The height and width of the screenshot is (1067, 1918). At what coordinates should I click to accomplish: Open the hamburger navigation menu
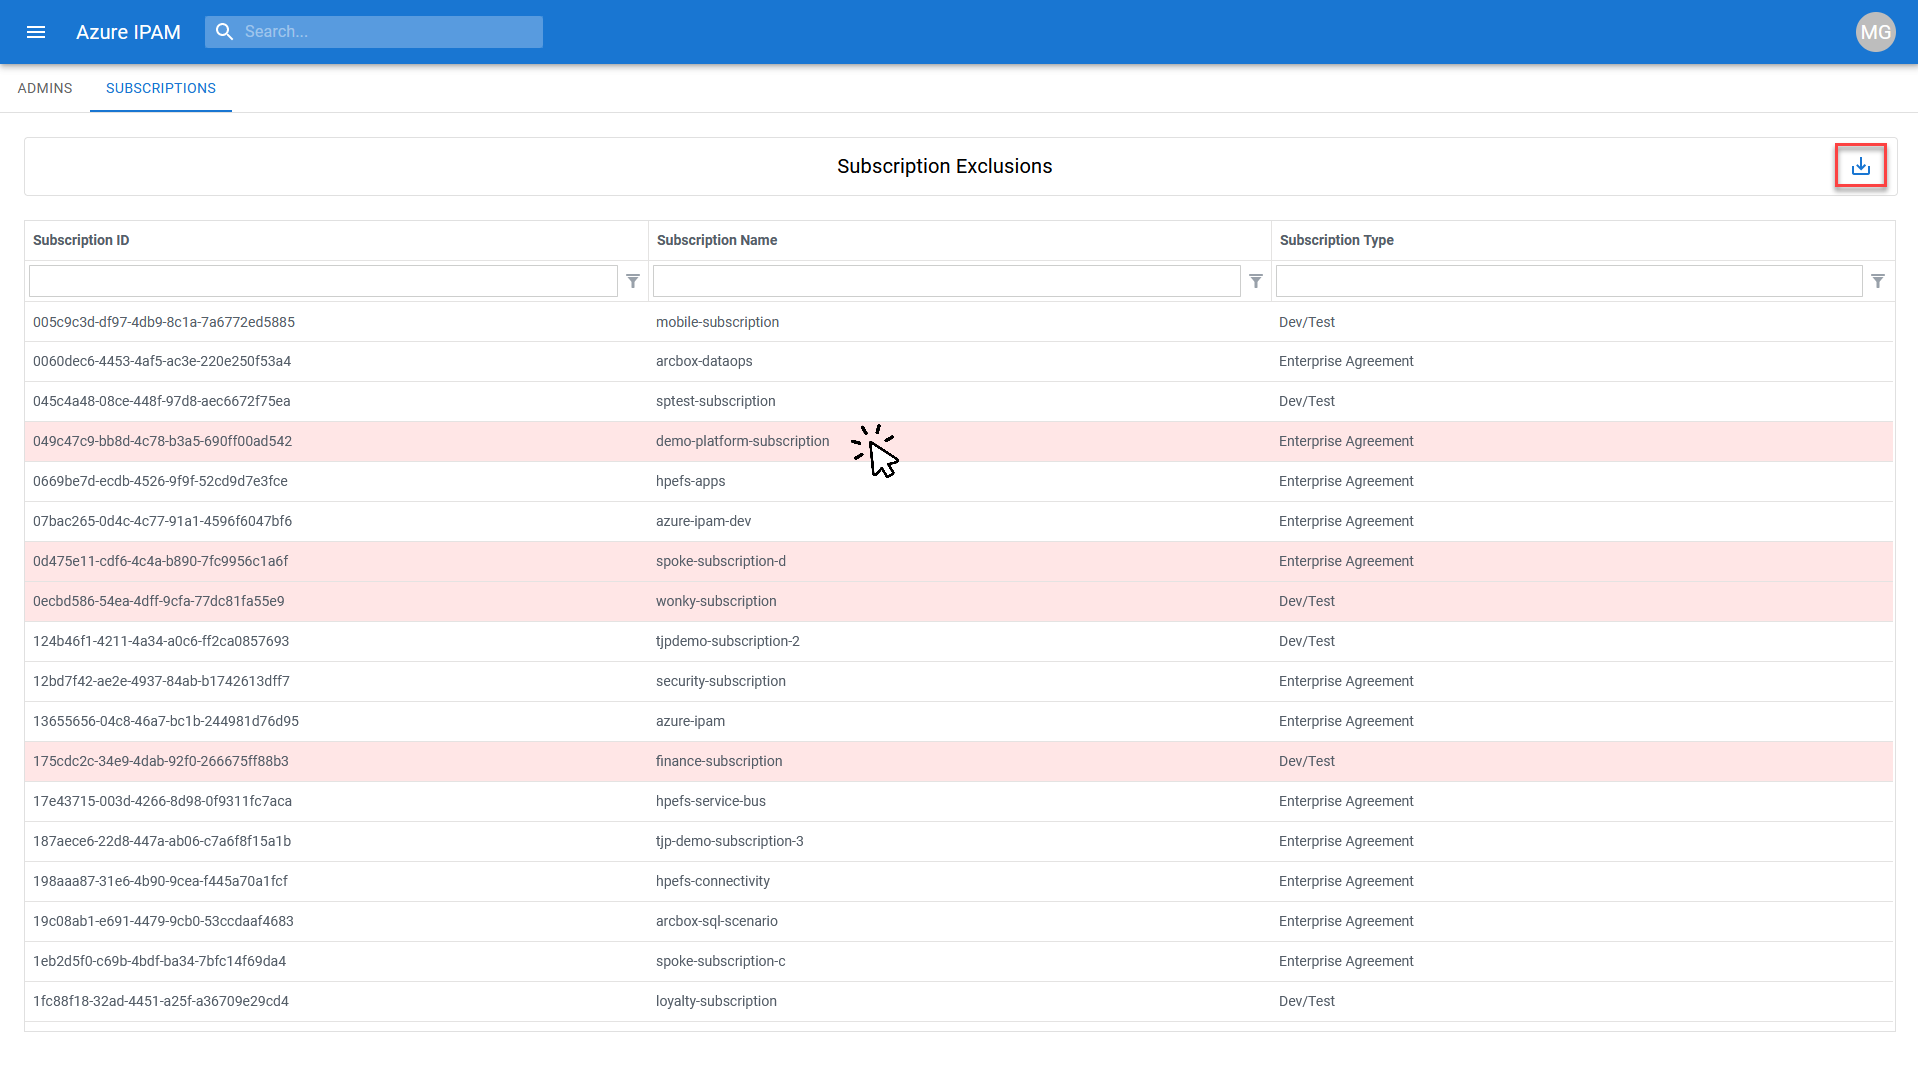click(36, 32)
